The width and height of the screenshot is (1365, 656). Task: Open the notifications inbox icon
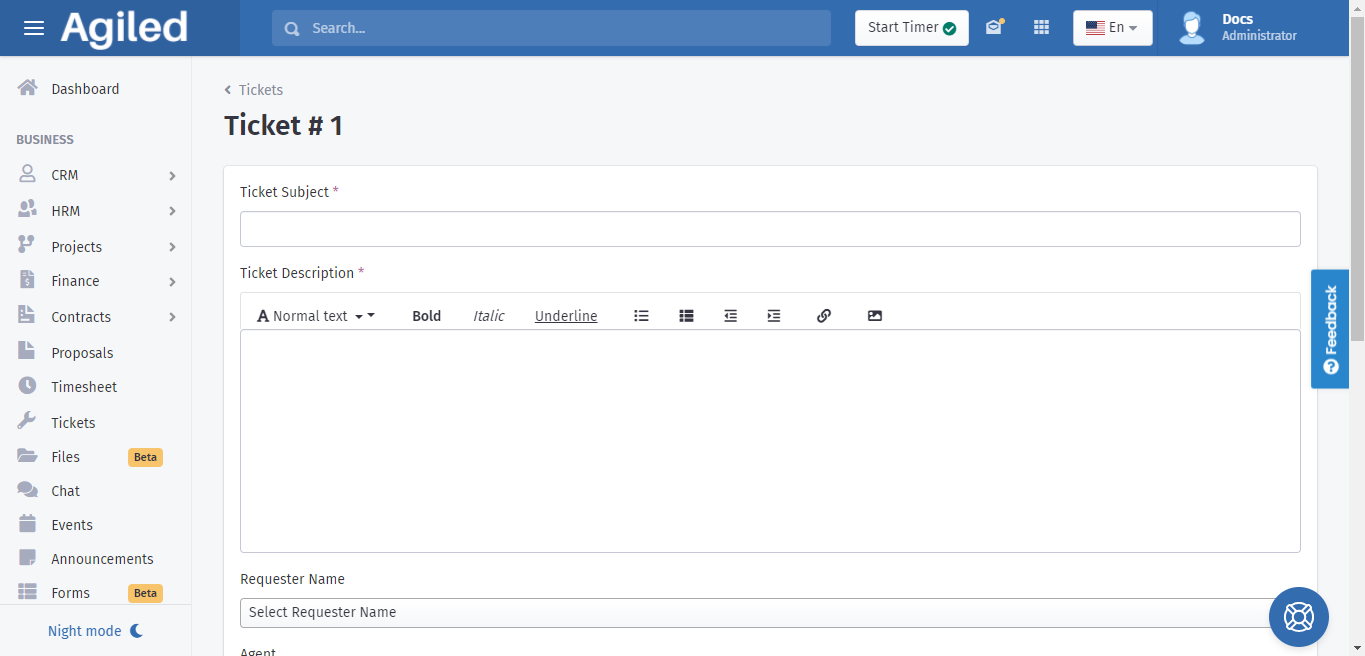point(993,28)
